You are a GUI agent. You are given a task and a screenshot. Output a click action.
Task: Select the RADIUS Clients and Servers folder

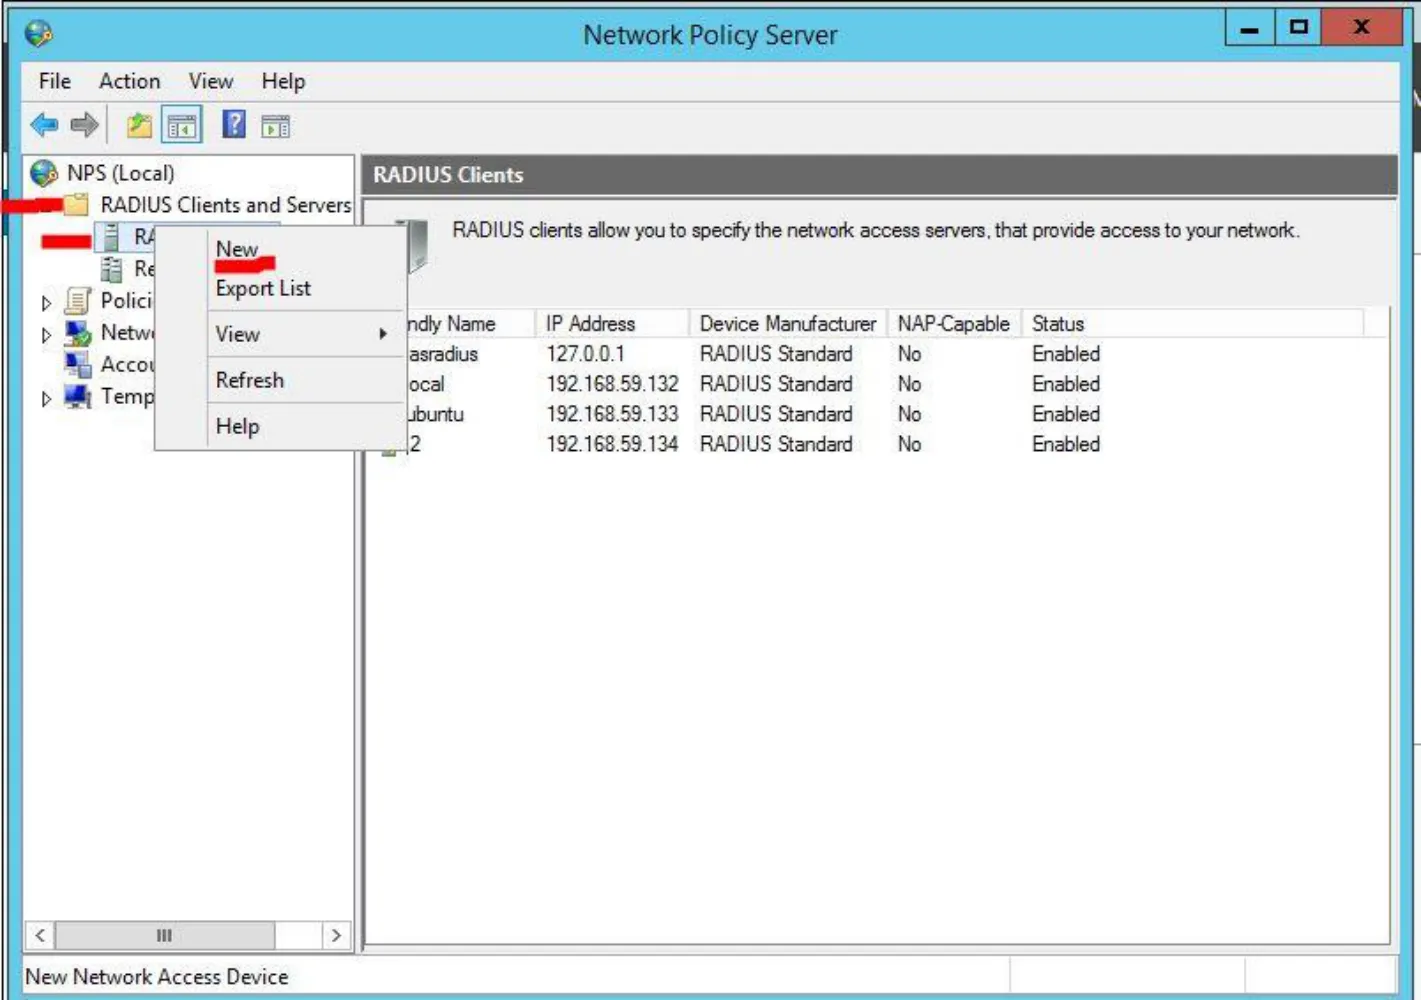click(208, 205)
